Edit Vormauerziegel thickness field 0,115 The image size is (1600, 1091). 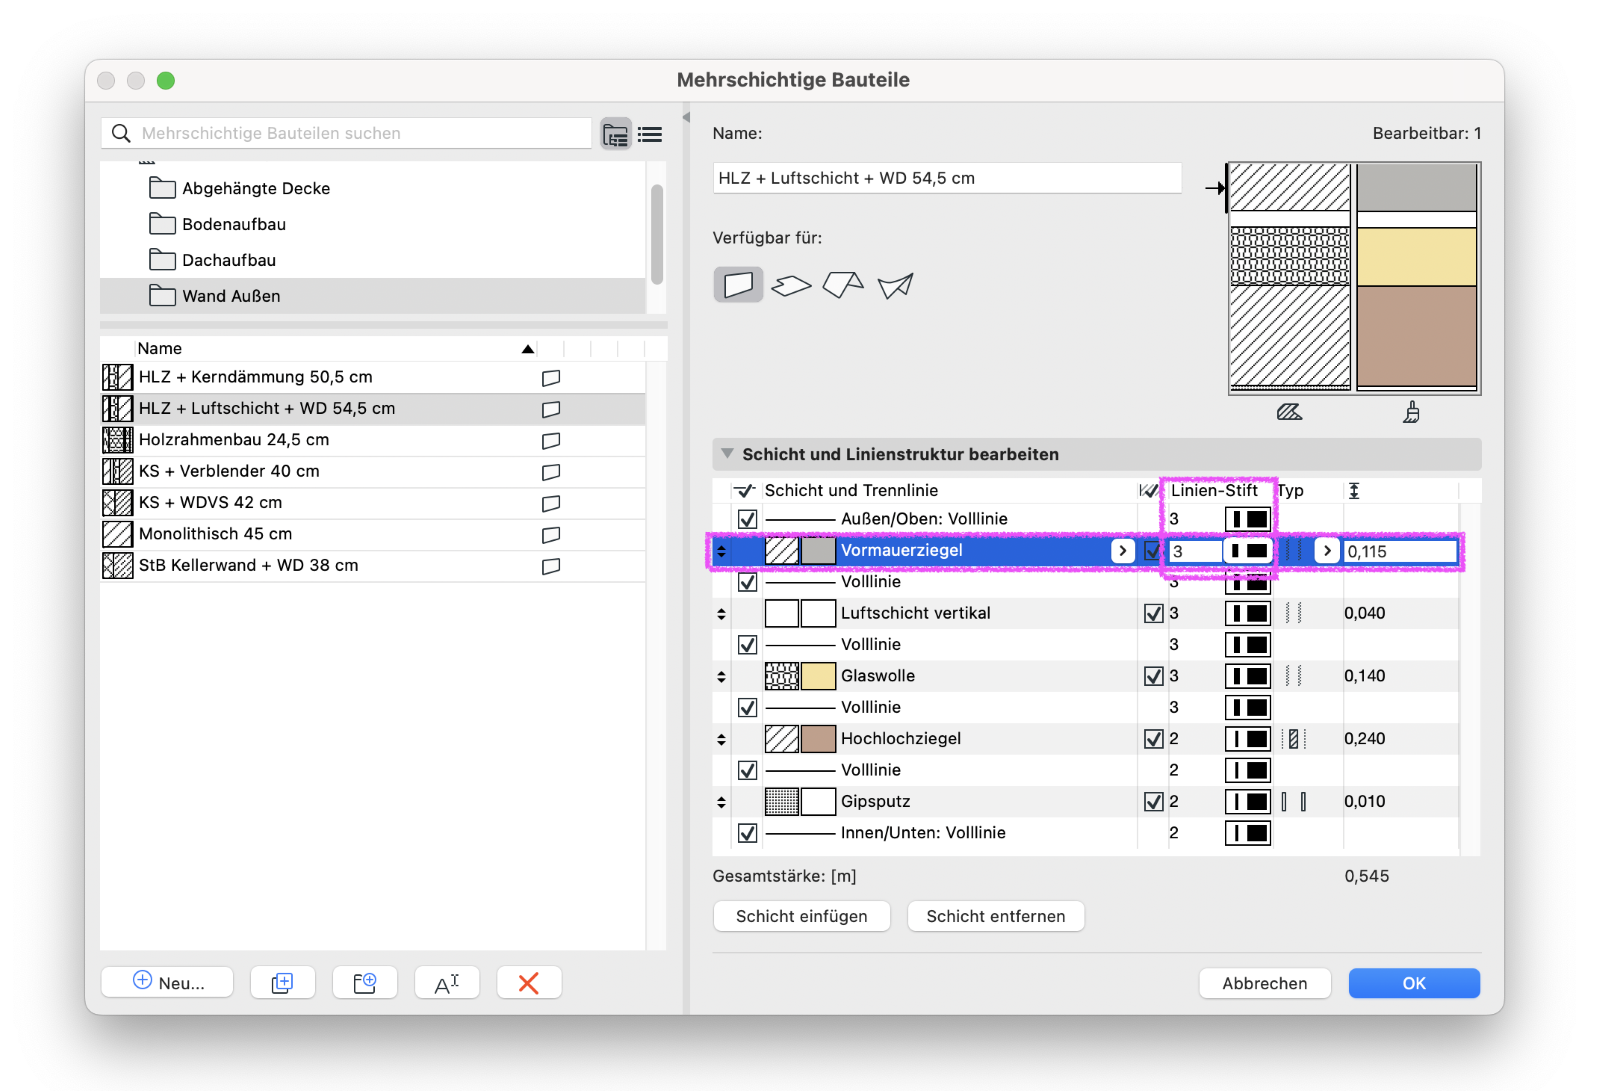point(1400,551)
